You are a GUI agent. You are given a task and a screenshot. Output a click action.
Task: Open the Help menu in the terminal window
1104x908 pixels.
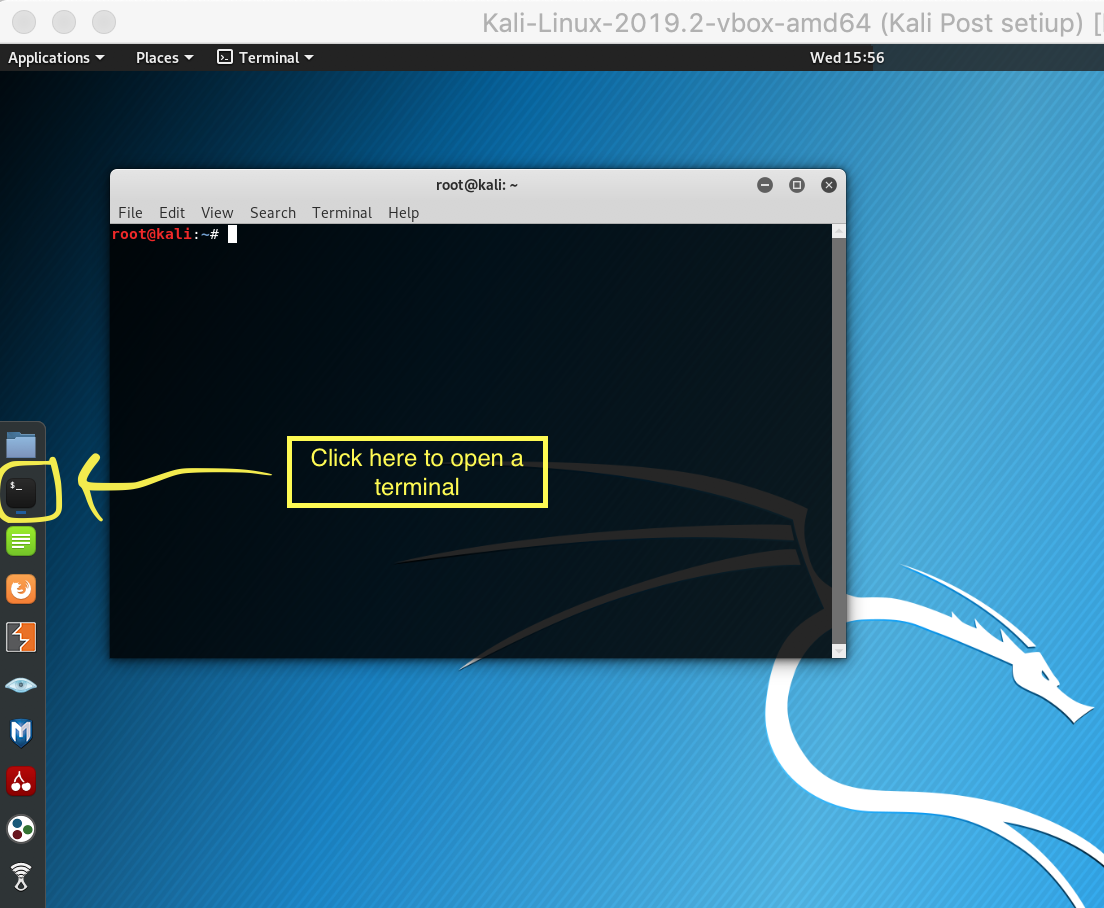(403, 213)
